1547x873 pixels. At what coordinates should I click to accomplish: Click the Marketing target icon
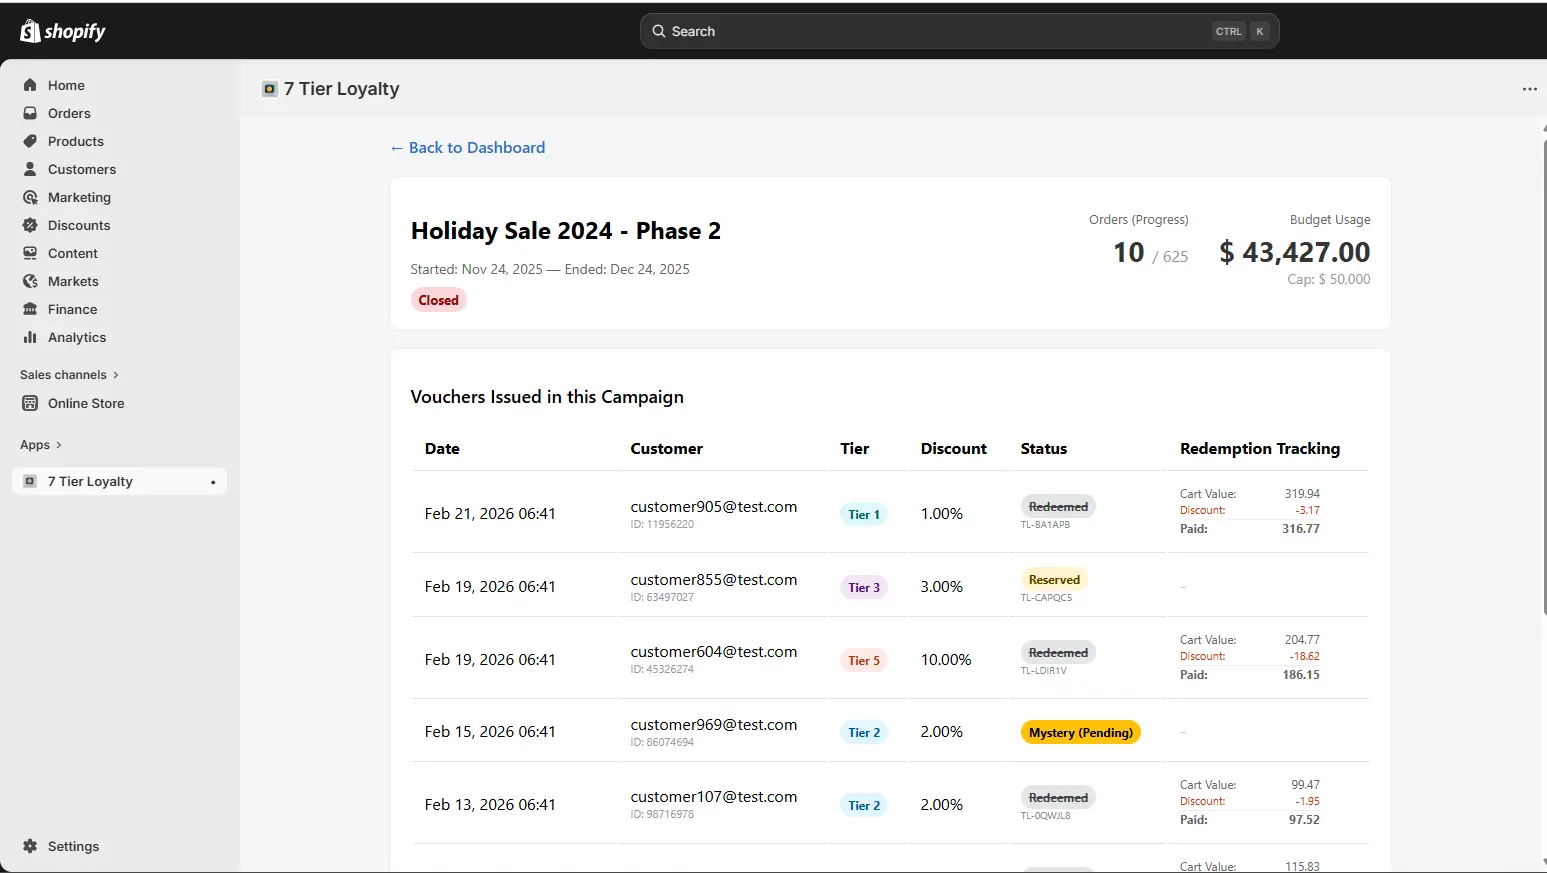pyautogui.click(x=30, y=197)
